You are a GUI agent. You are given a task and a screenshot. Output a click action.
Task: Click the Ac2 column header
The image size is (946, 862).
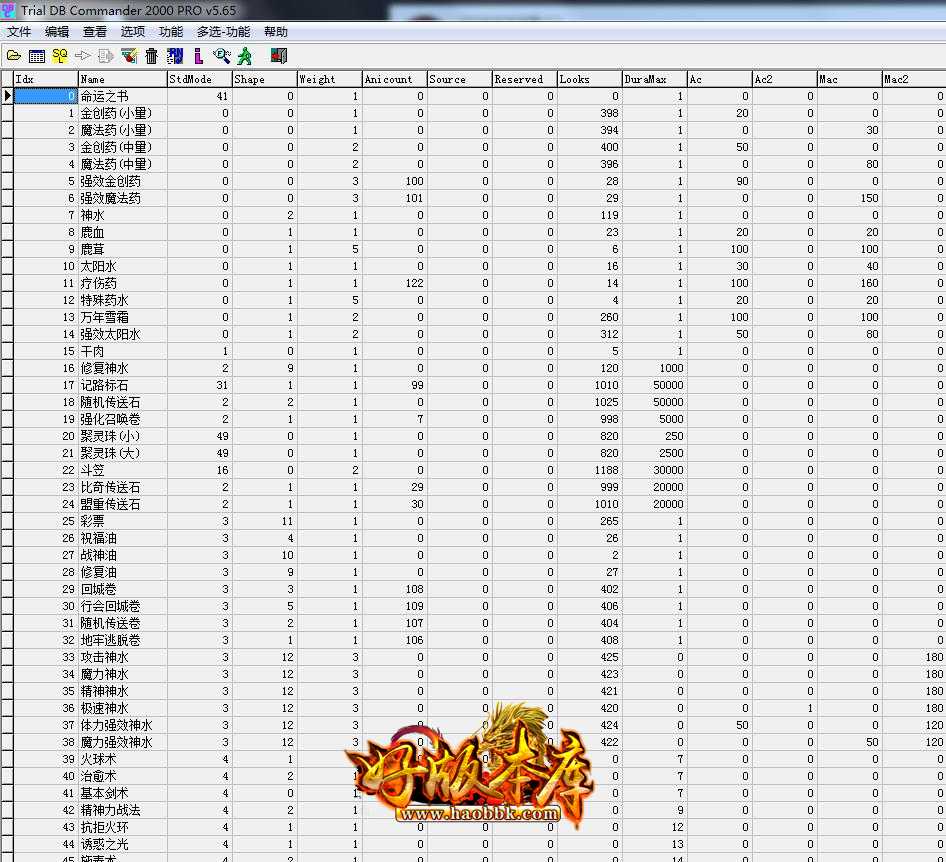pyautogui.click(x=786, y=79)
